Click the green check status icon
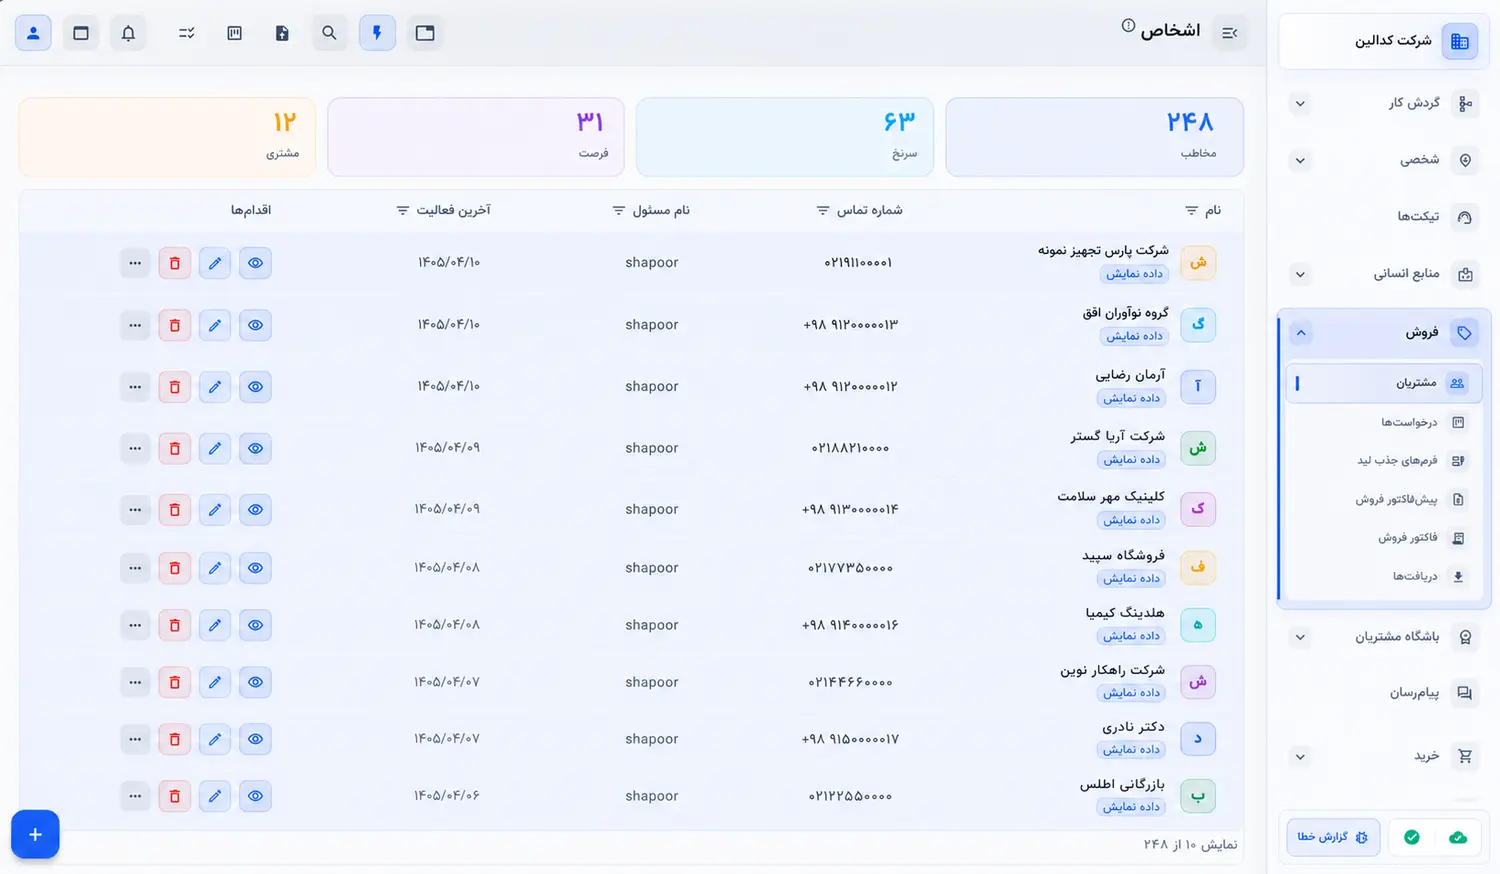This screenshot has height=874, width=1500. [1412, 837]
